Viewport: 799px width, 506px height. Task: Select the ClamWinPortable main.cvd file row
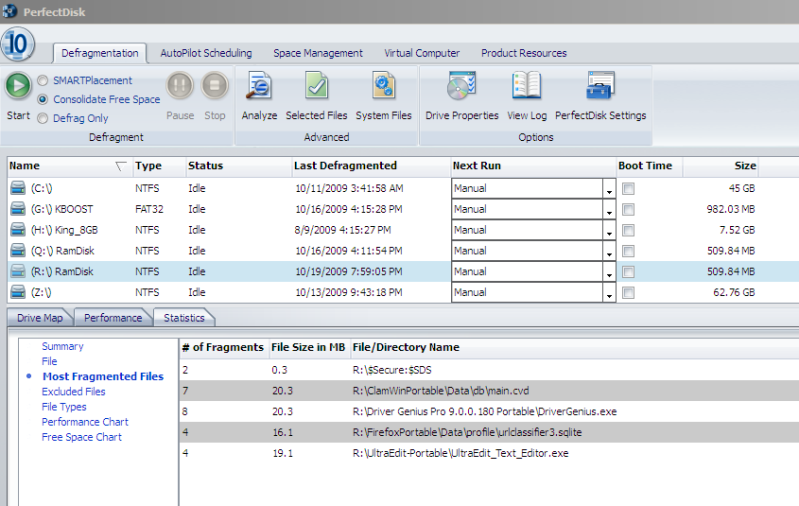point(489,391)
